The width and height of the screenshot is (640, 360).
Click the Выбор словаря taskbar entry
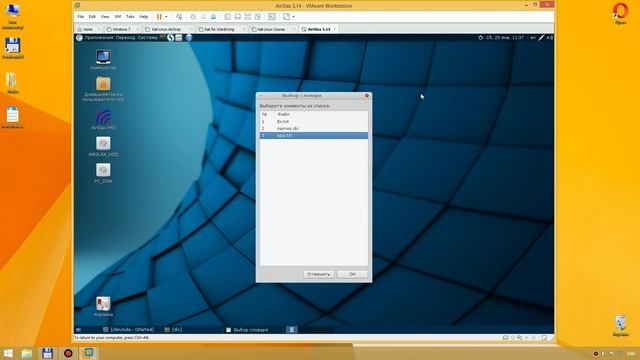click(x=247, y=329)
